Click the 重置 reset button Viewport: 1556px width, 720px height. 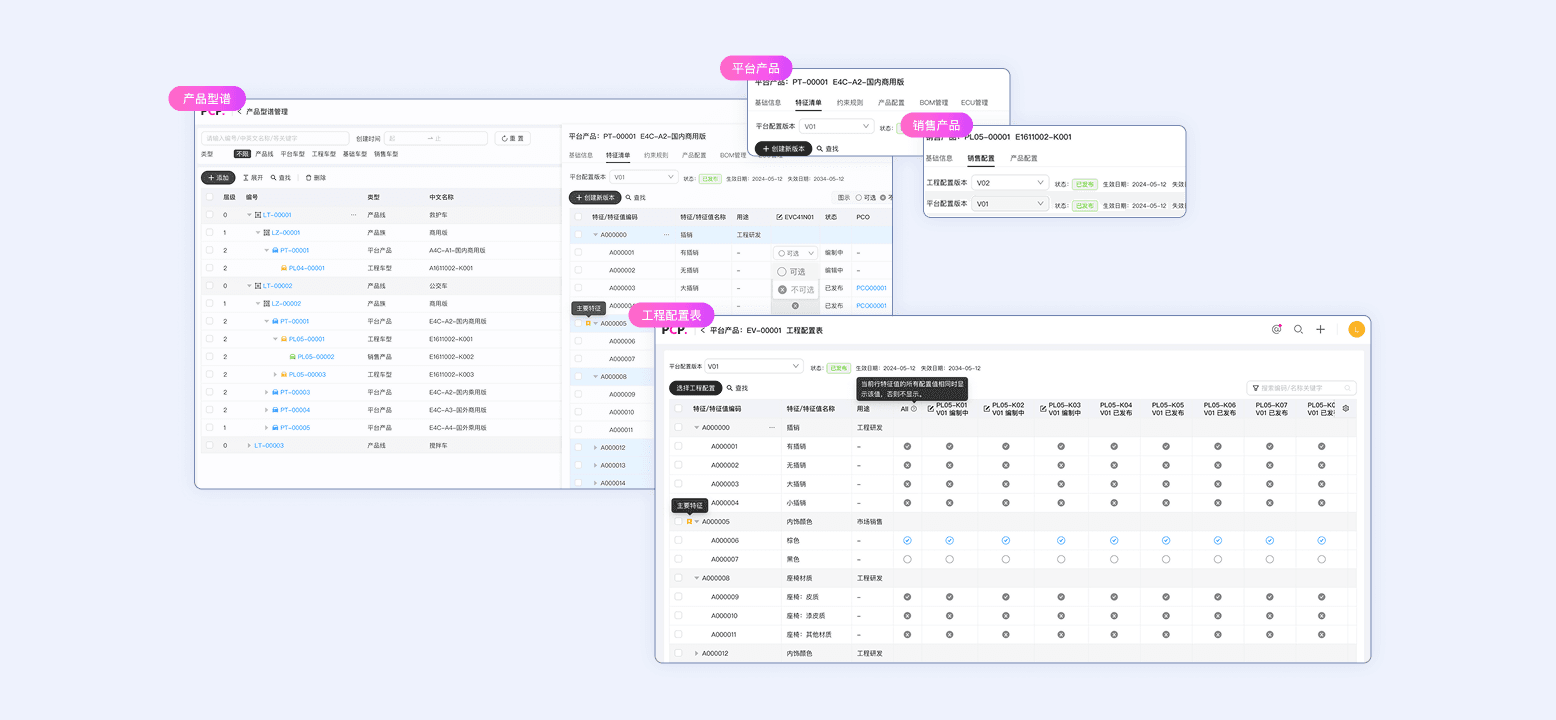pos(513,138)
